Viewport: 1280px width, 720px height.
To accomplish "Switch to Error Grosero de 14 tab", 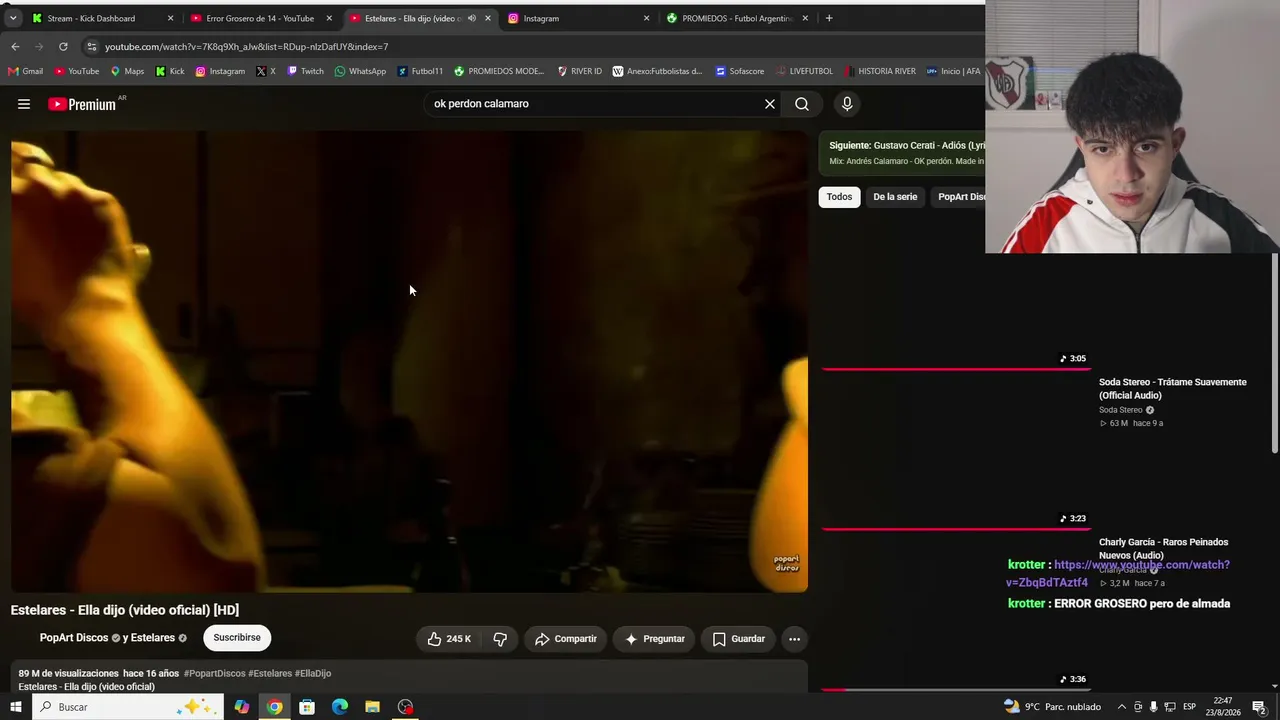I will pyautogui.click(x=260, y=18).
